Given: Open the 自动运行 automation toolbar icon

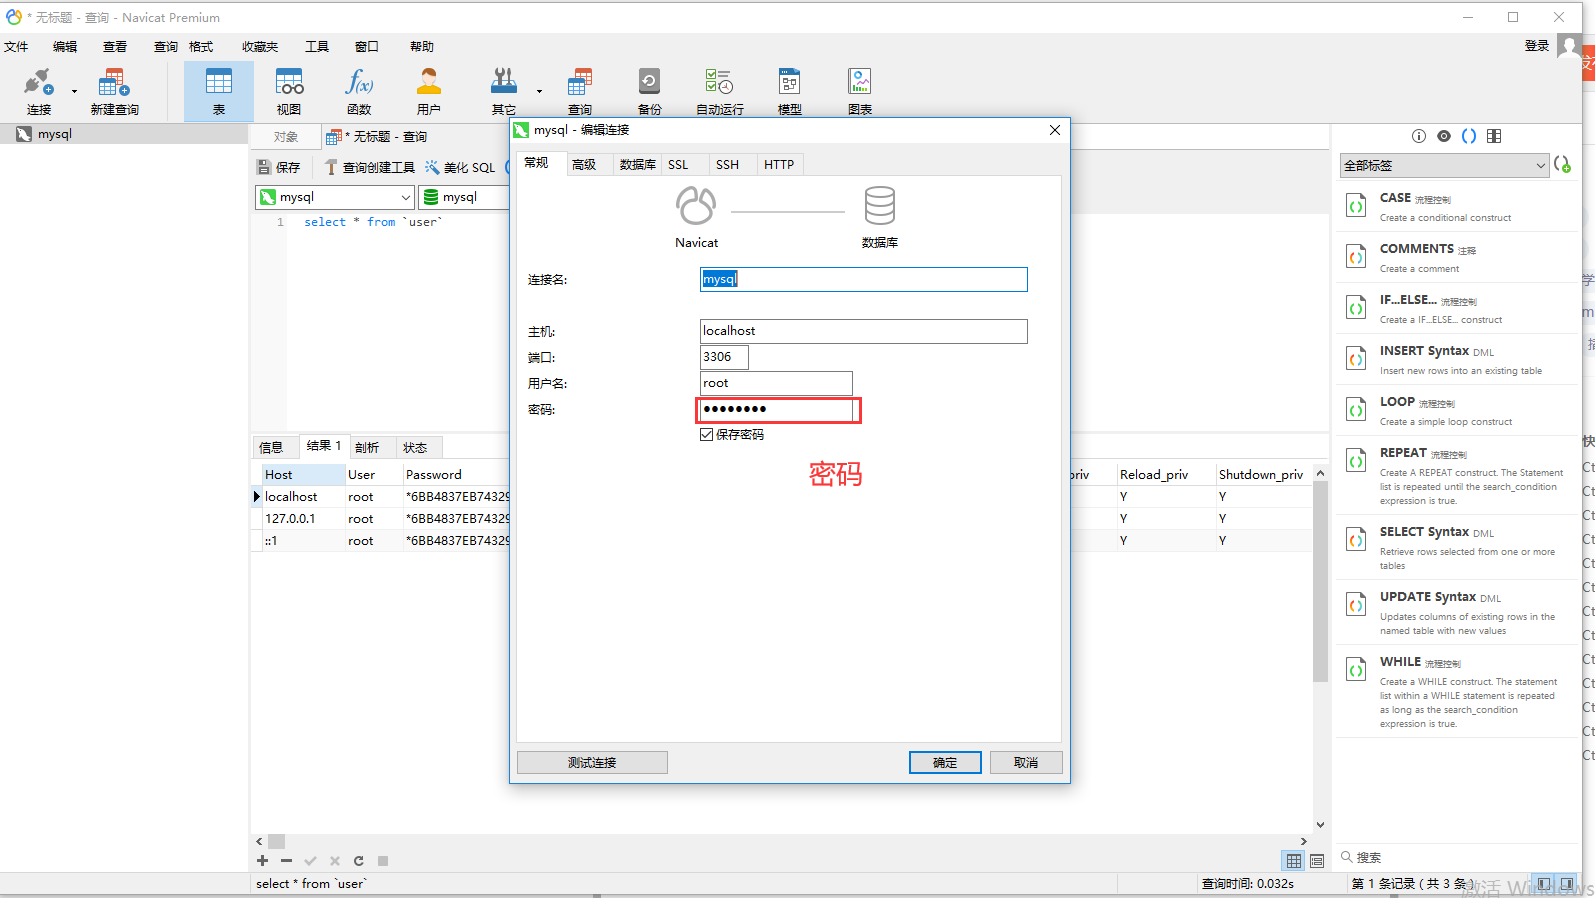Looking at the screenshot, I should [720, 91].
